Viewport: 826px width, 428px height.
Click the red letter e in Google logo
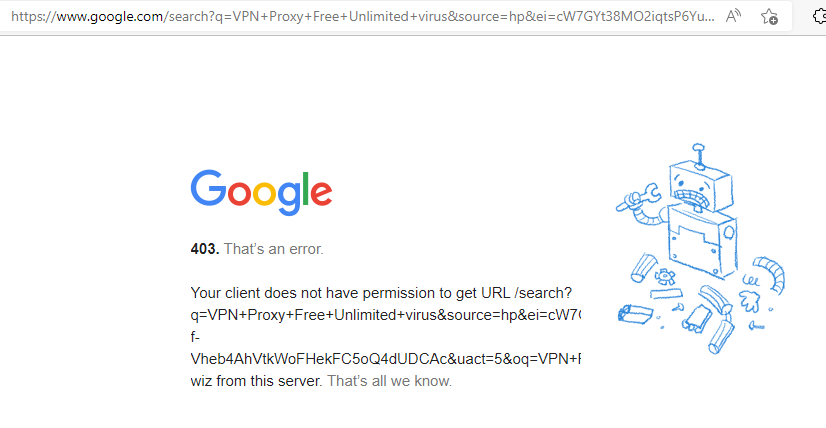click(x=321, y=193)
